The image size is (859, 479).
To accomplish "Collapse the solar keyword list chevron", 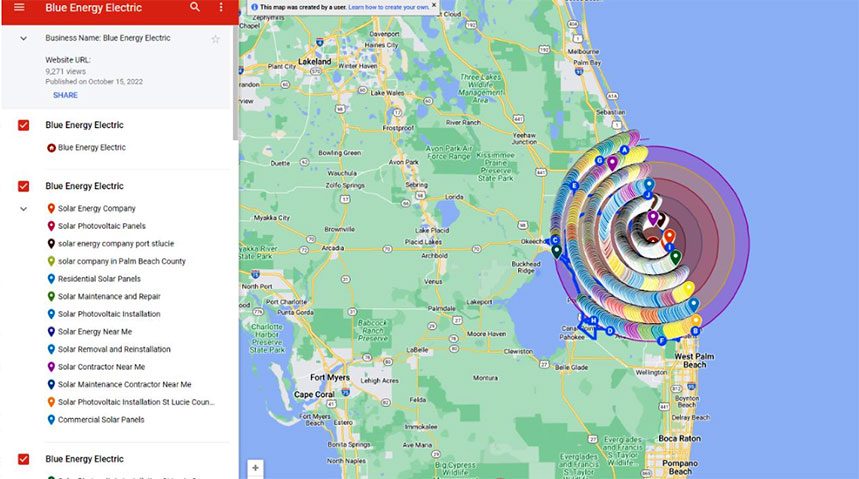I will point(24,209).
